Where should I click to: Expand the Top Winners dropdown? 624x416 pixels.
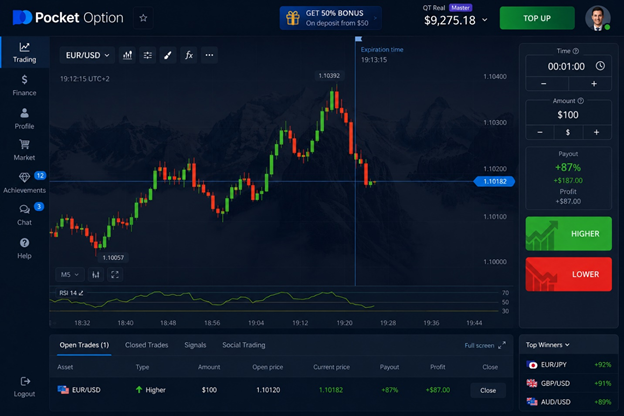click(548, 345)
